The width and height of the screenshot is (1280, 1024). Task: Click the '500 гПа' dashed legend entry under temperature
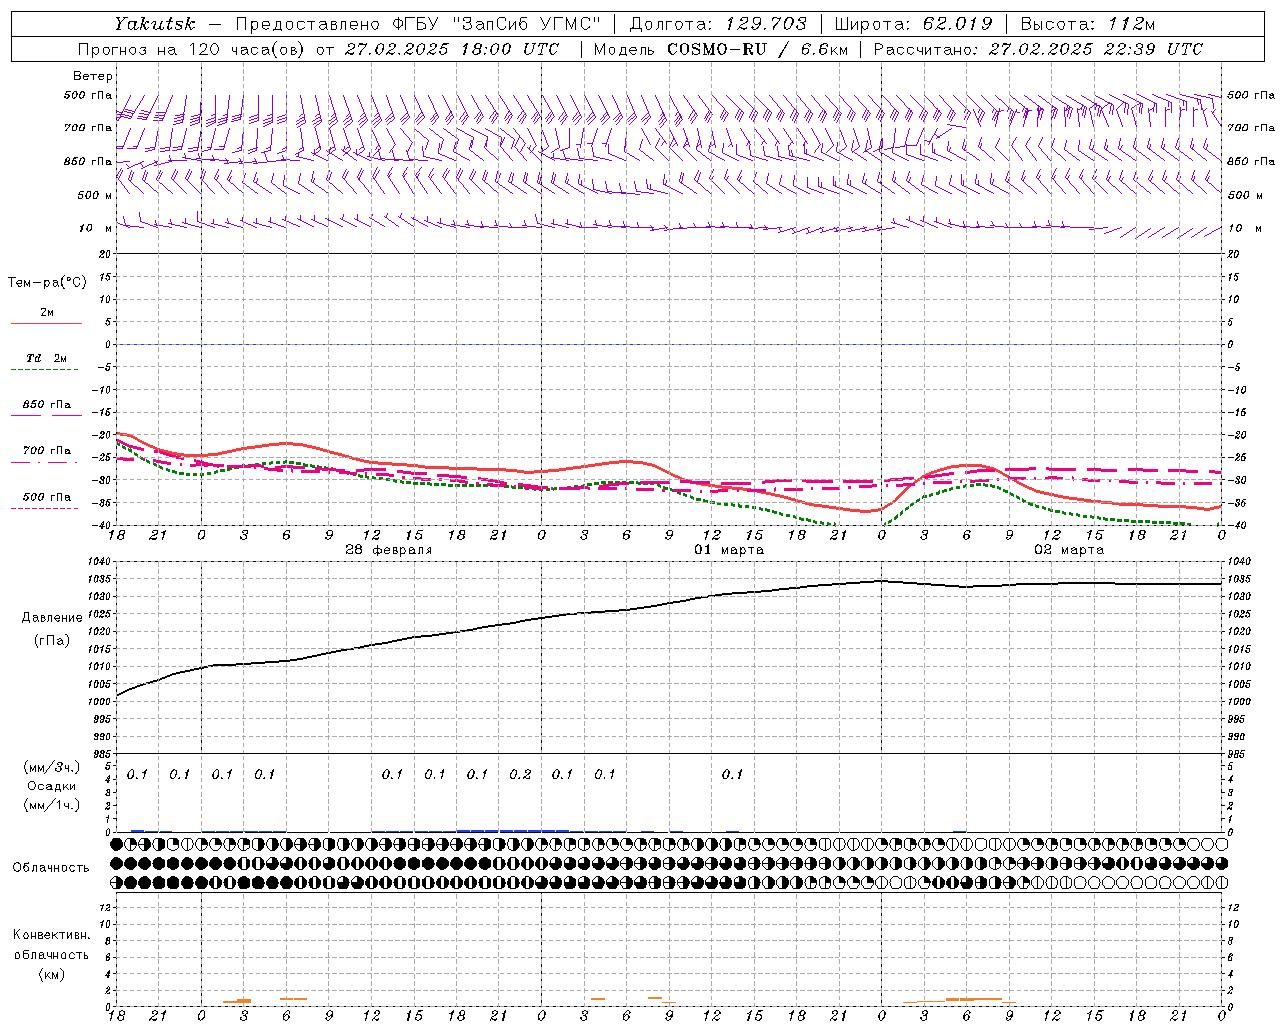click(46, 497)
